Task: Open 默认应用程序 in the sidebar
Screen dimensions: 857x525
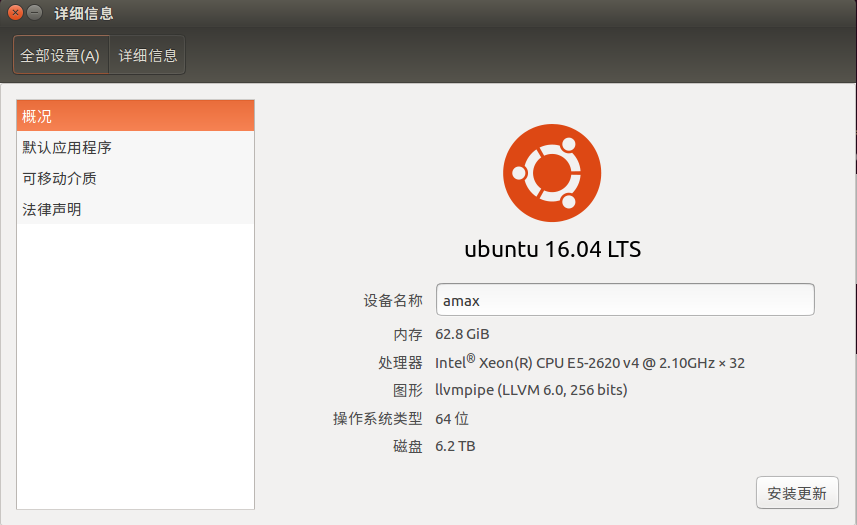Action: click(136, 147)
